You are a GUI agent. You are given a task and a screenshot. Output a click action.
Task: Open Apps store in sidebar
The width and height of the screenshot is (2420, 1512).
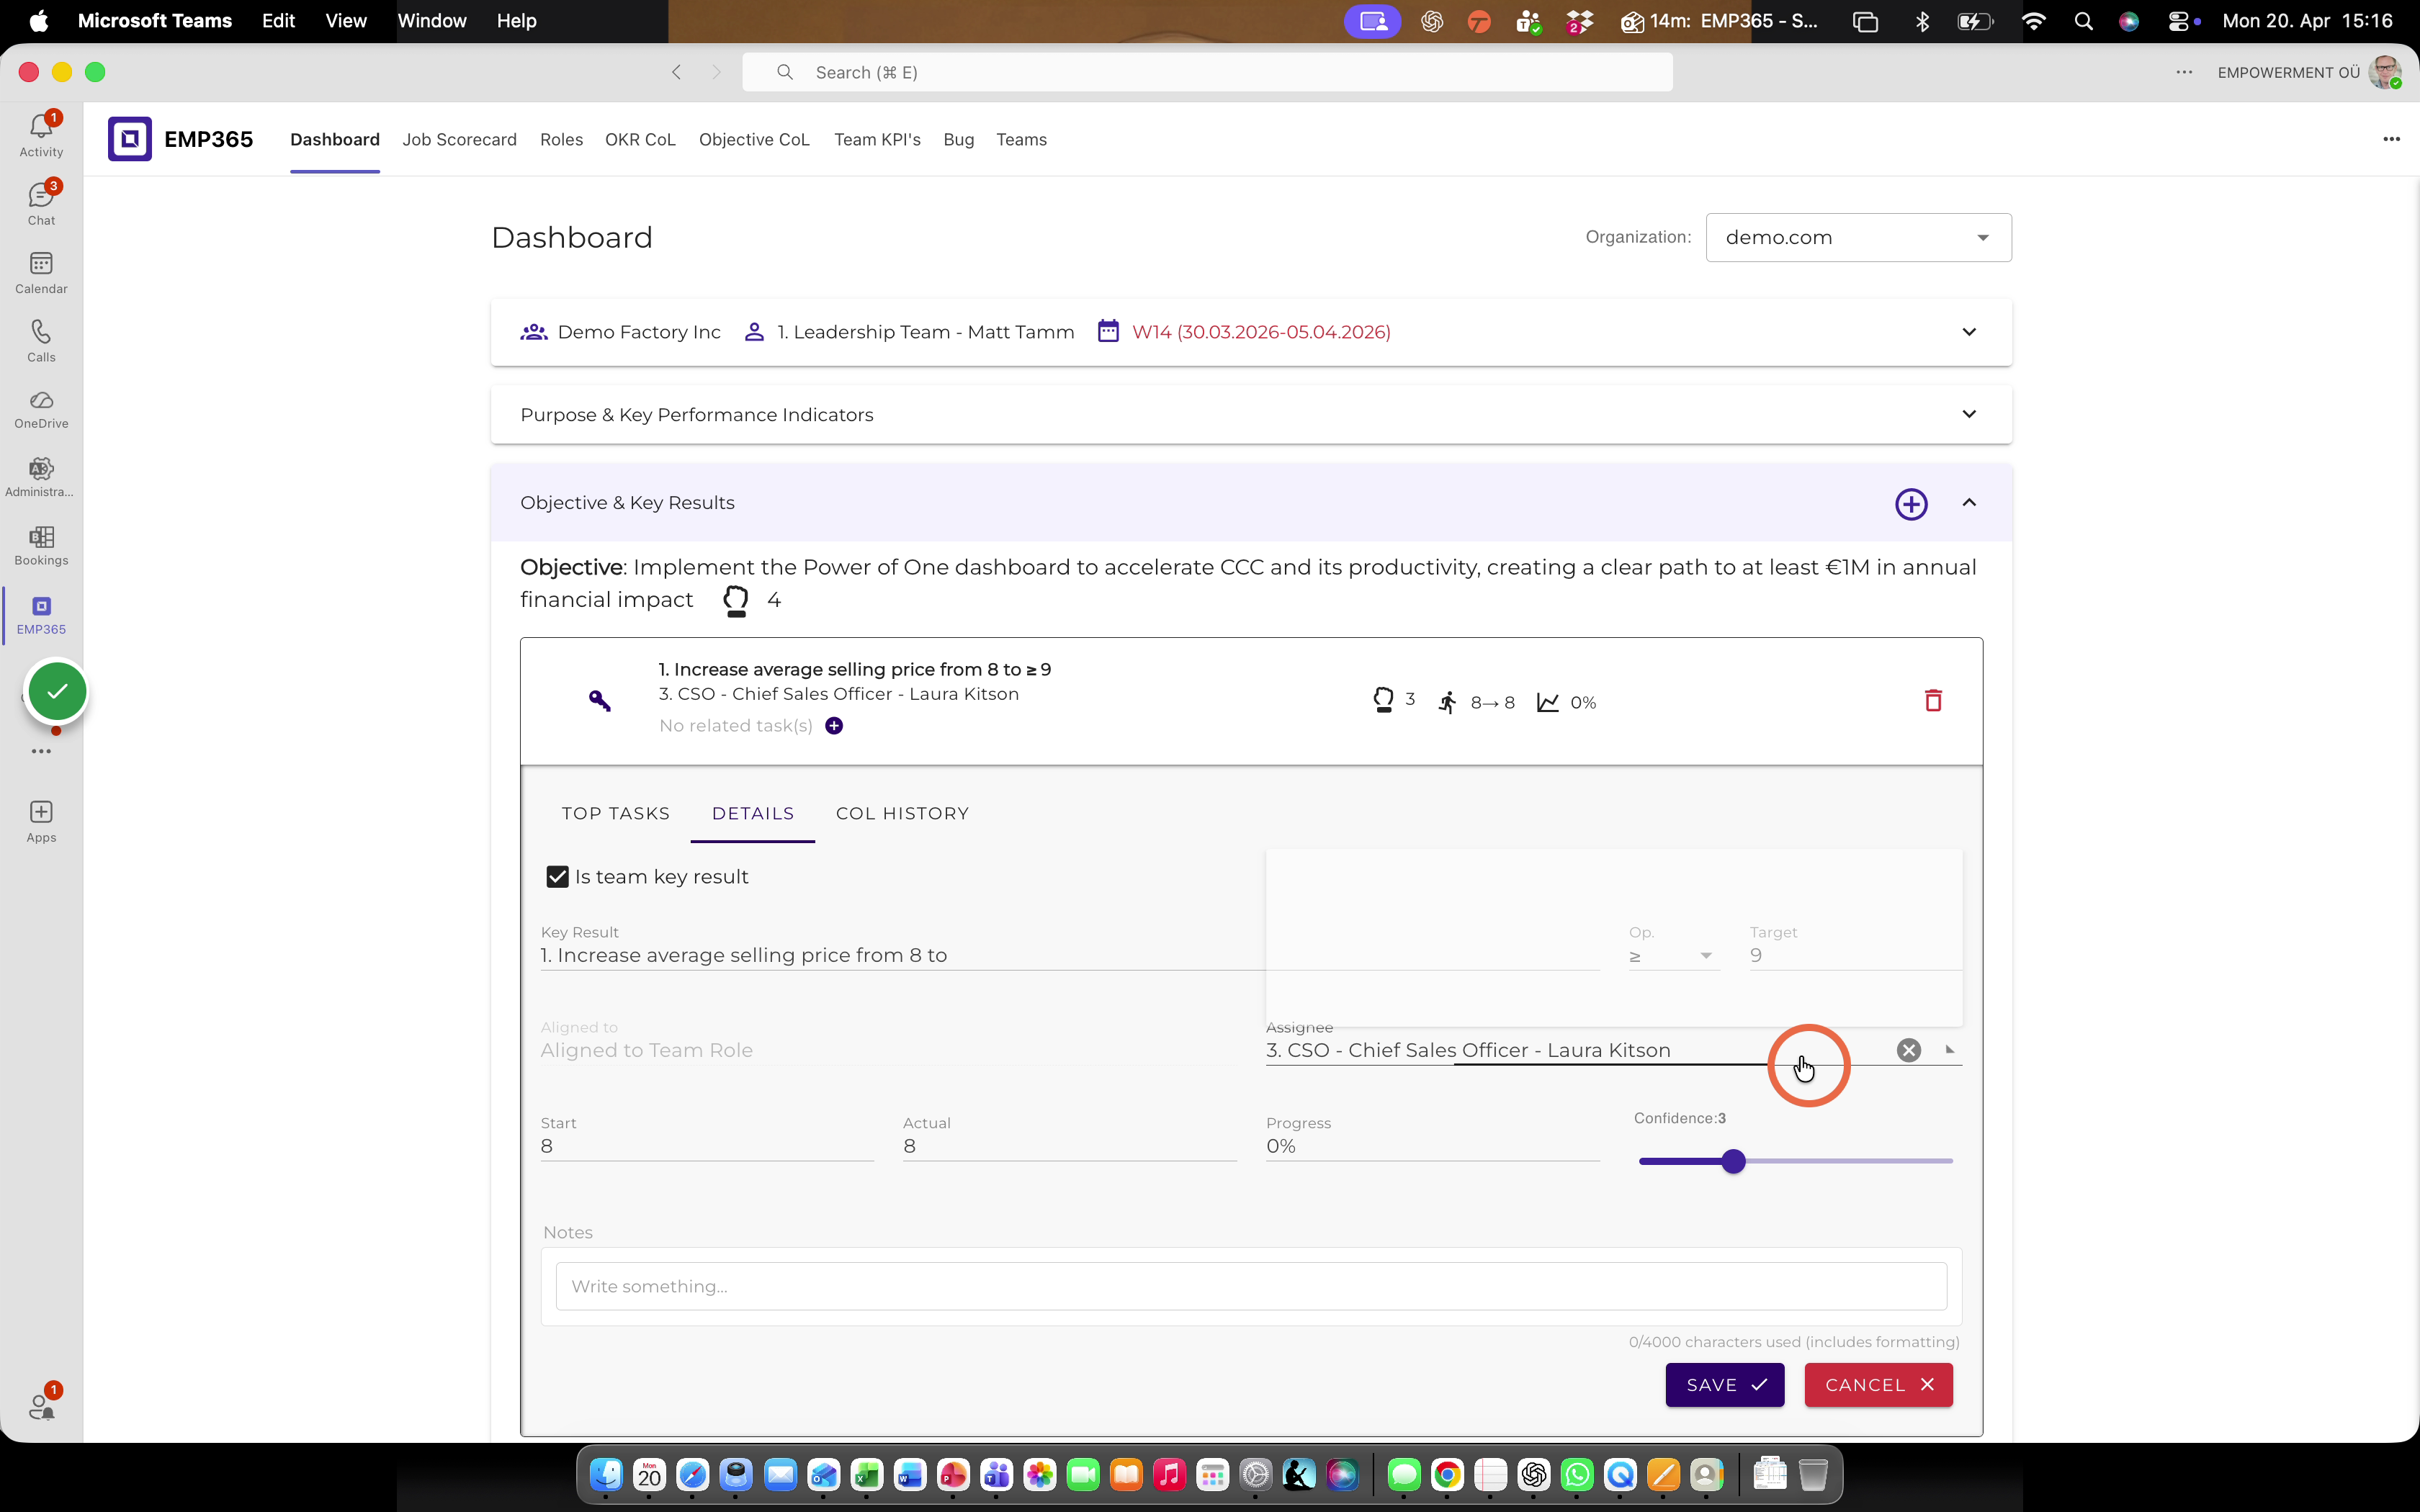[x=41, y=821]
